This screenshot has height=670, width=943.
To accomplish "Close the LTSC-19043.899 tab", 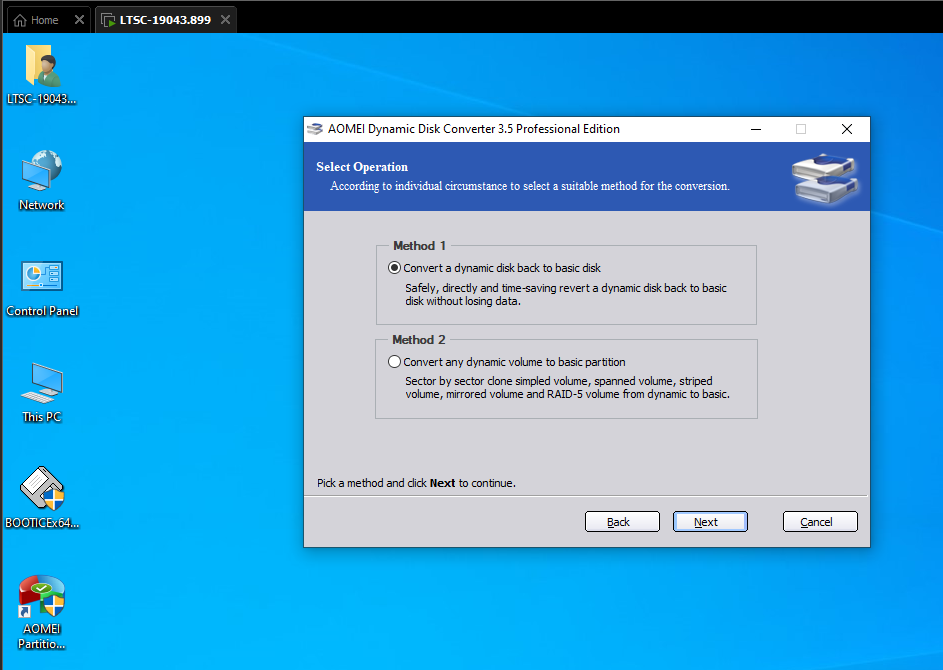I will 225,20.
